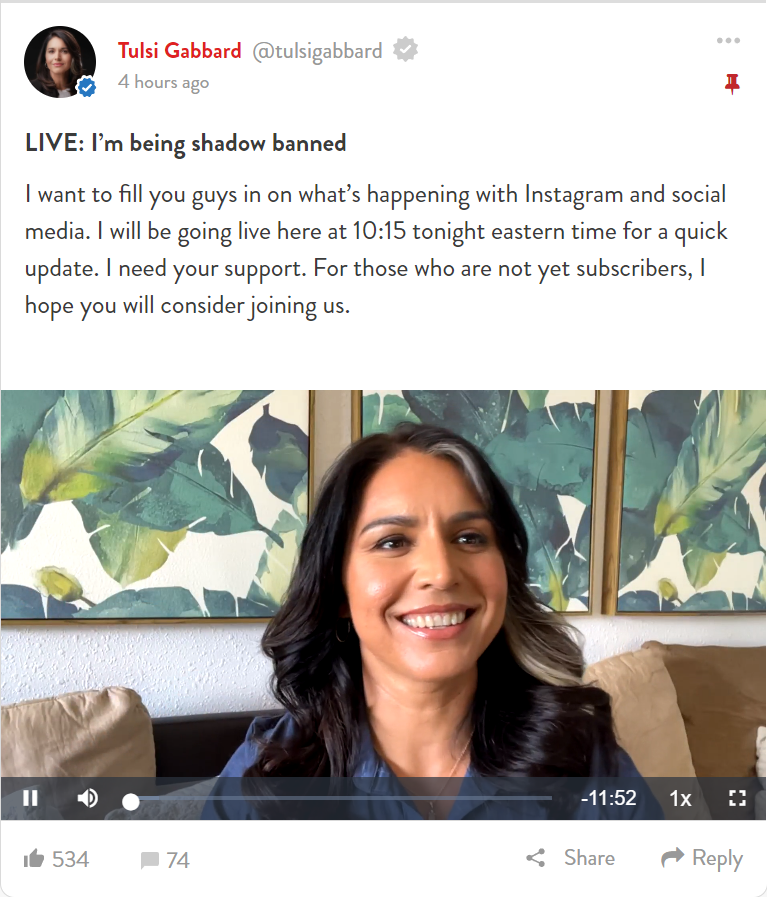Click the video progress scrubber handle
This screenshot has width=767, height=897.
[x=131, y=801]
